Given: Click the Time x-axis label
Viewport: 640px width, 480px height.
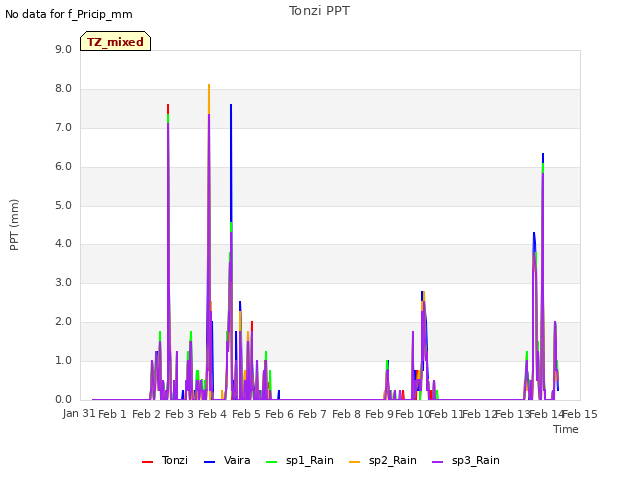Looking at the screenshot, I should 566,429.
